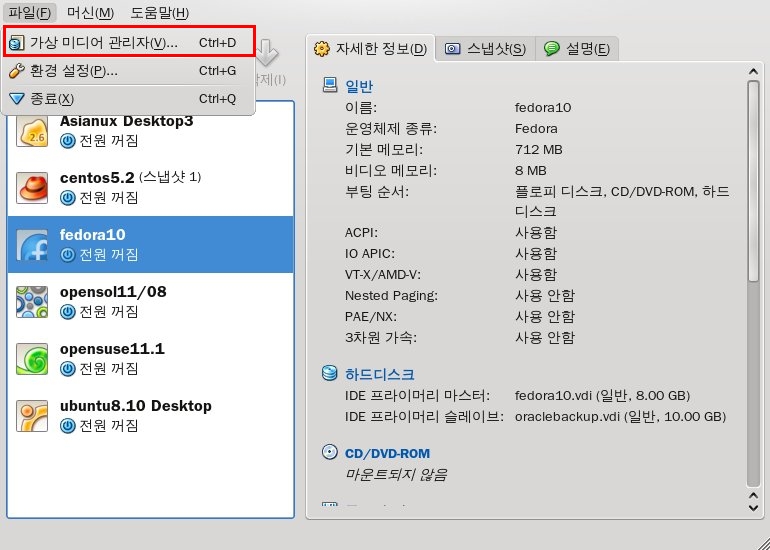This screenshot has height=550, width=770.
Task: Select the Asianux Desktop3 virtual machine
Action: [x=151, y=131]
